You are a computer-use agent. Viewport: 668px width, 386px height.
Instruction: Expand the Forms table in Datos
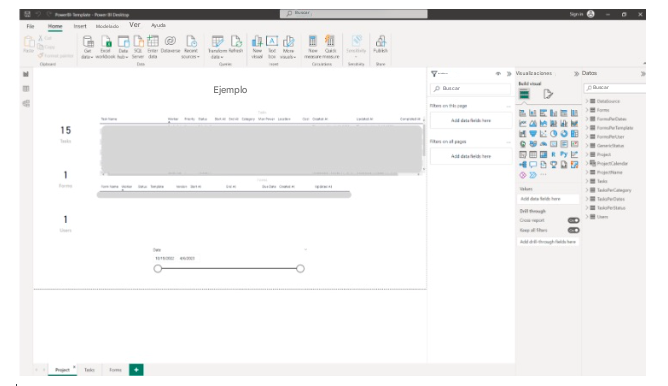[587, 110]
